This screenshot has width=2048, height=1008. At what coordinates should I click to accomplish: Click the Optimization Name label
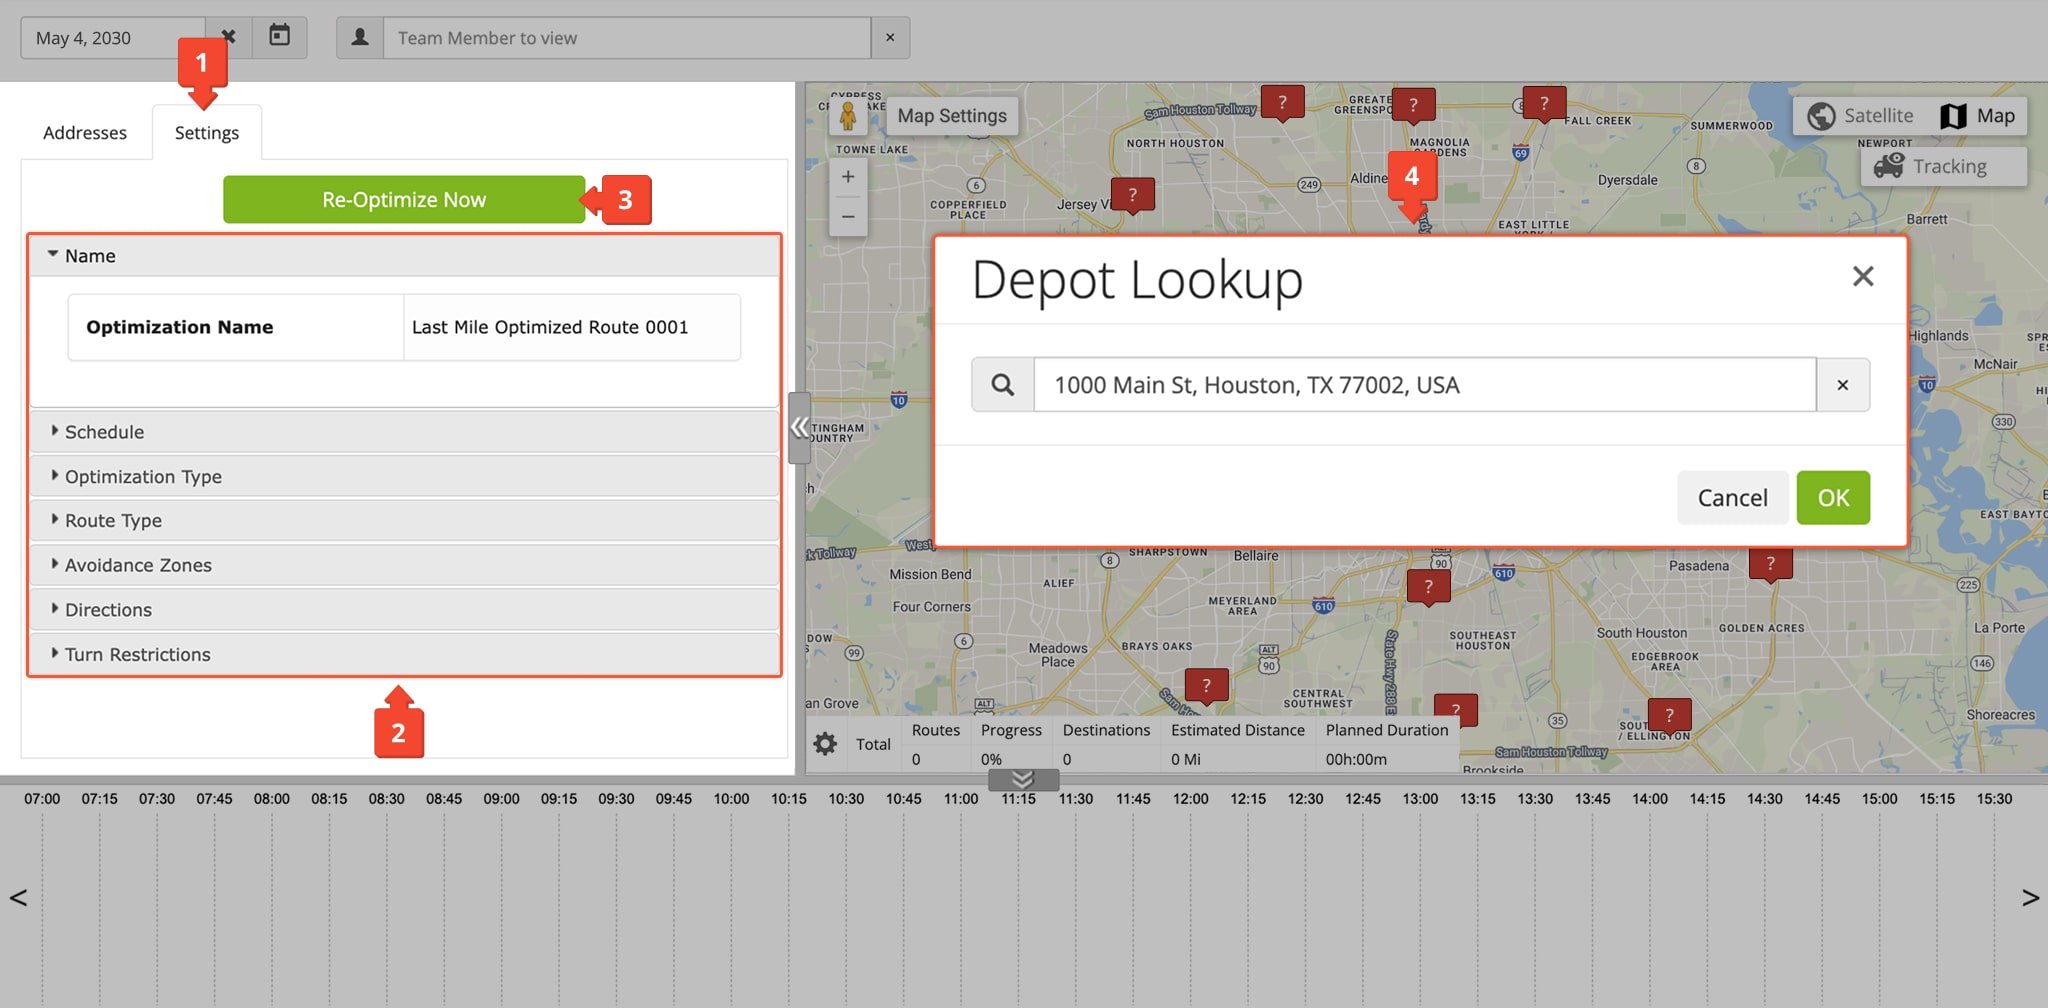point(180,327)
